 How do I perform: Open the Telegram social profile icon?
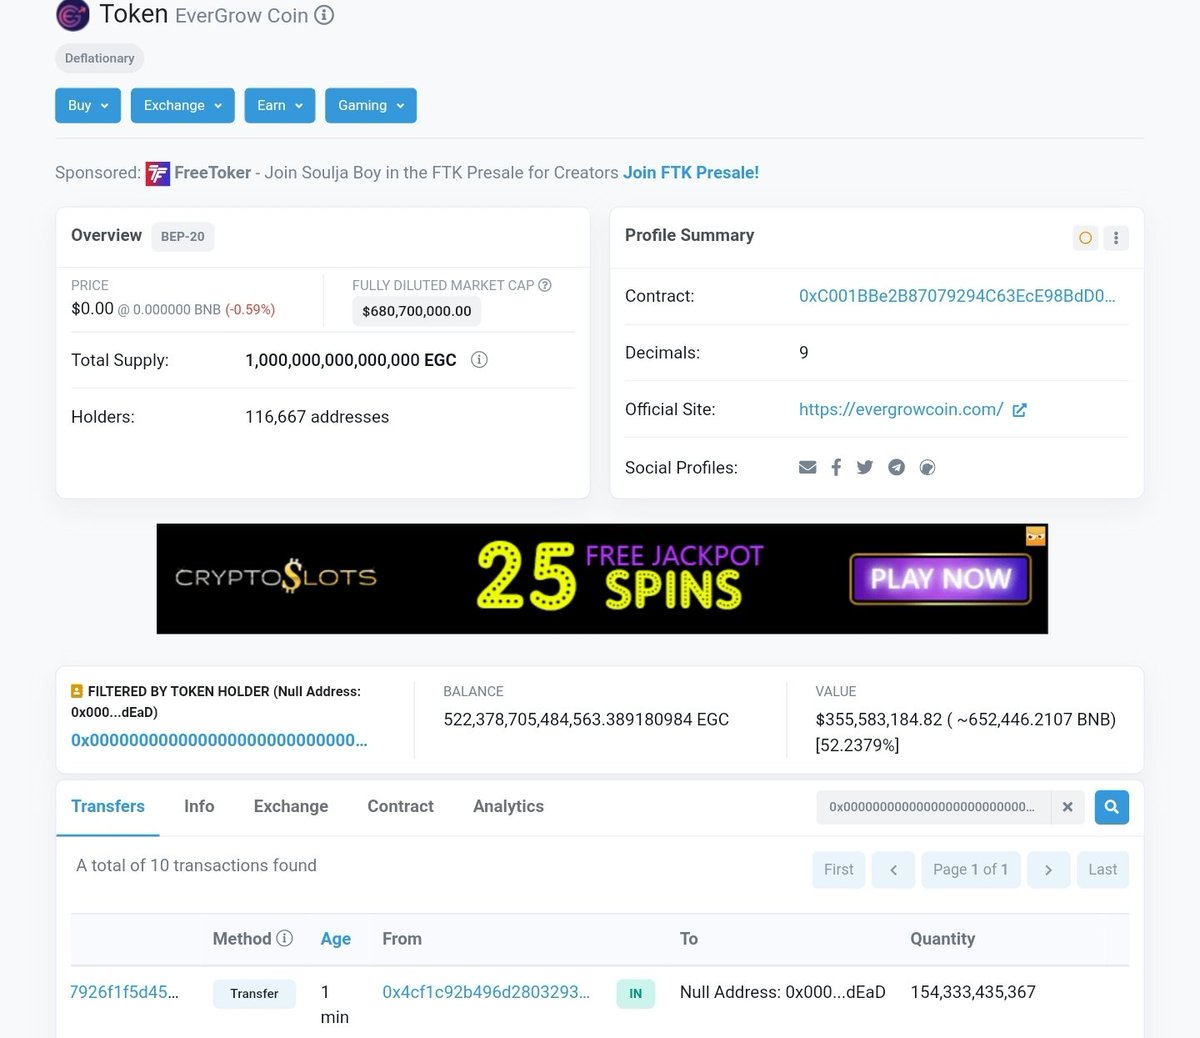point(896,467)
